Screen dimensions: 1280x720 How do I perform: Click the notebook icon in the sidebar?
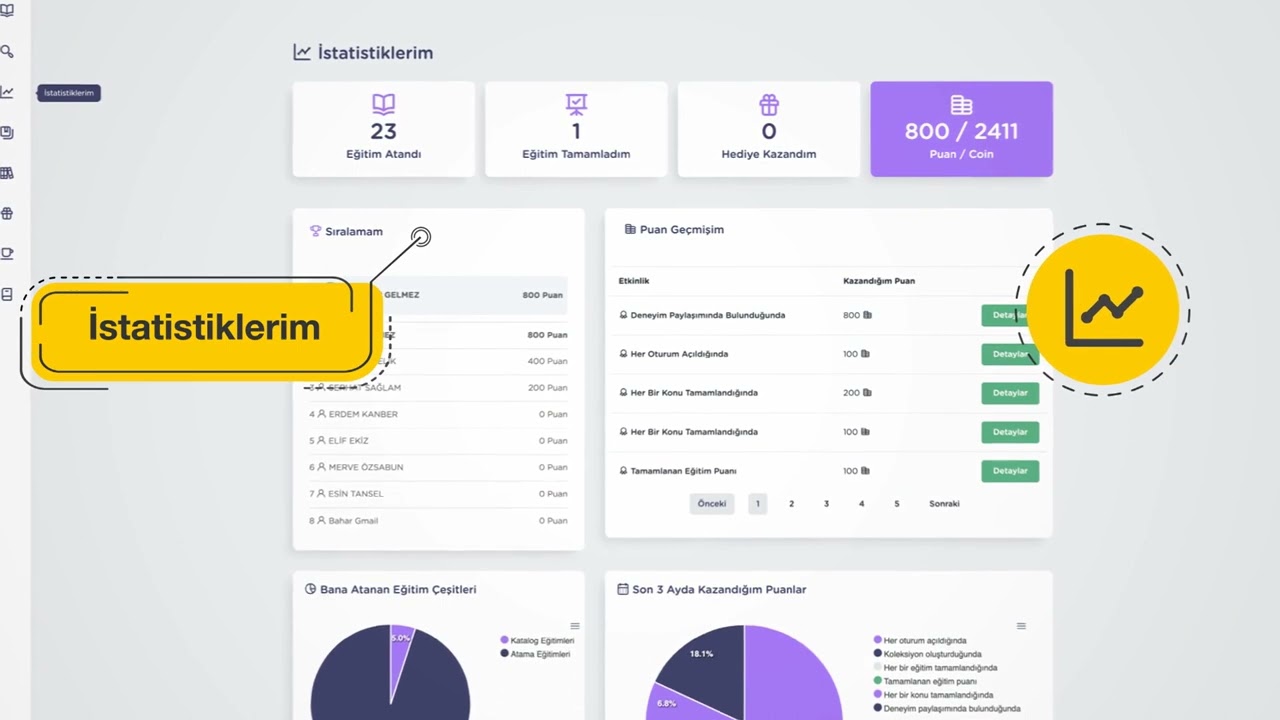7,294
